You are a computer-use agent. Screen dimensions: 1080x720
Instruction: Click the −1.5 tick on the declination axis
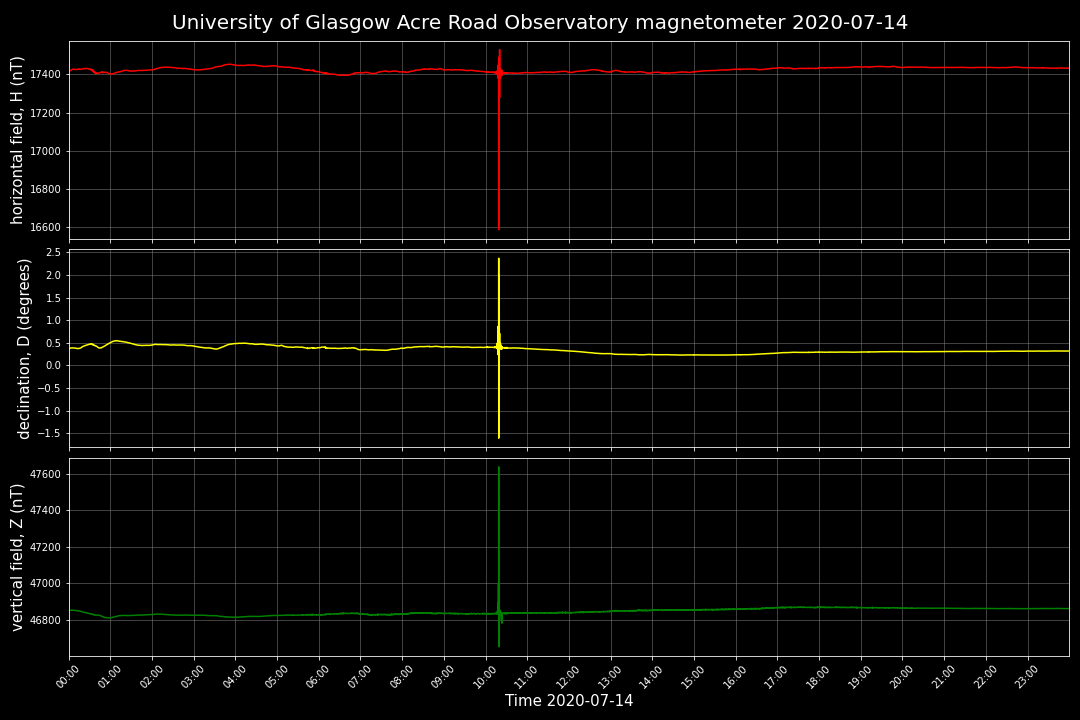[x=49, y=433]
